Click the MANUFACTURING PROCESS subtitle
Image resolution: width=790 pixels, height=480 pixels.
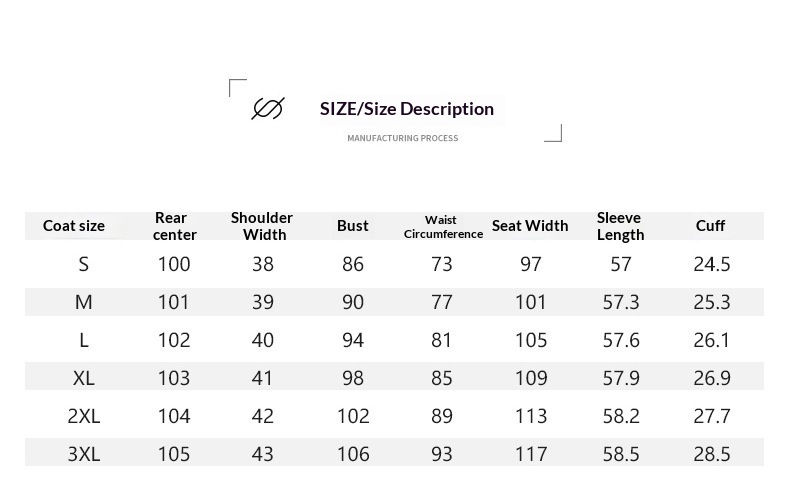[x=403, y=138]
